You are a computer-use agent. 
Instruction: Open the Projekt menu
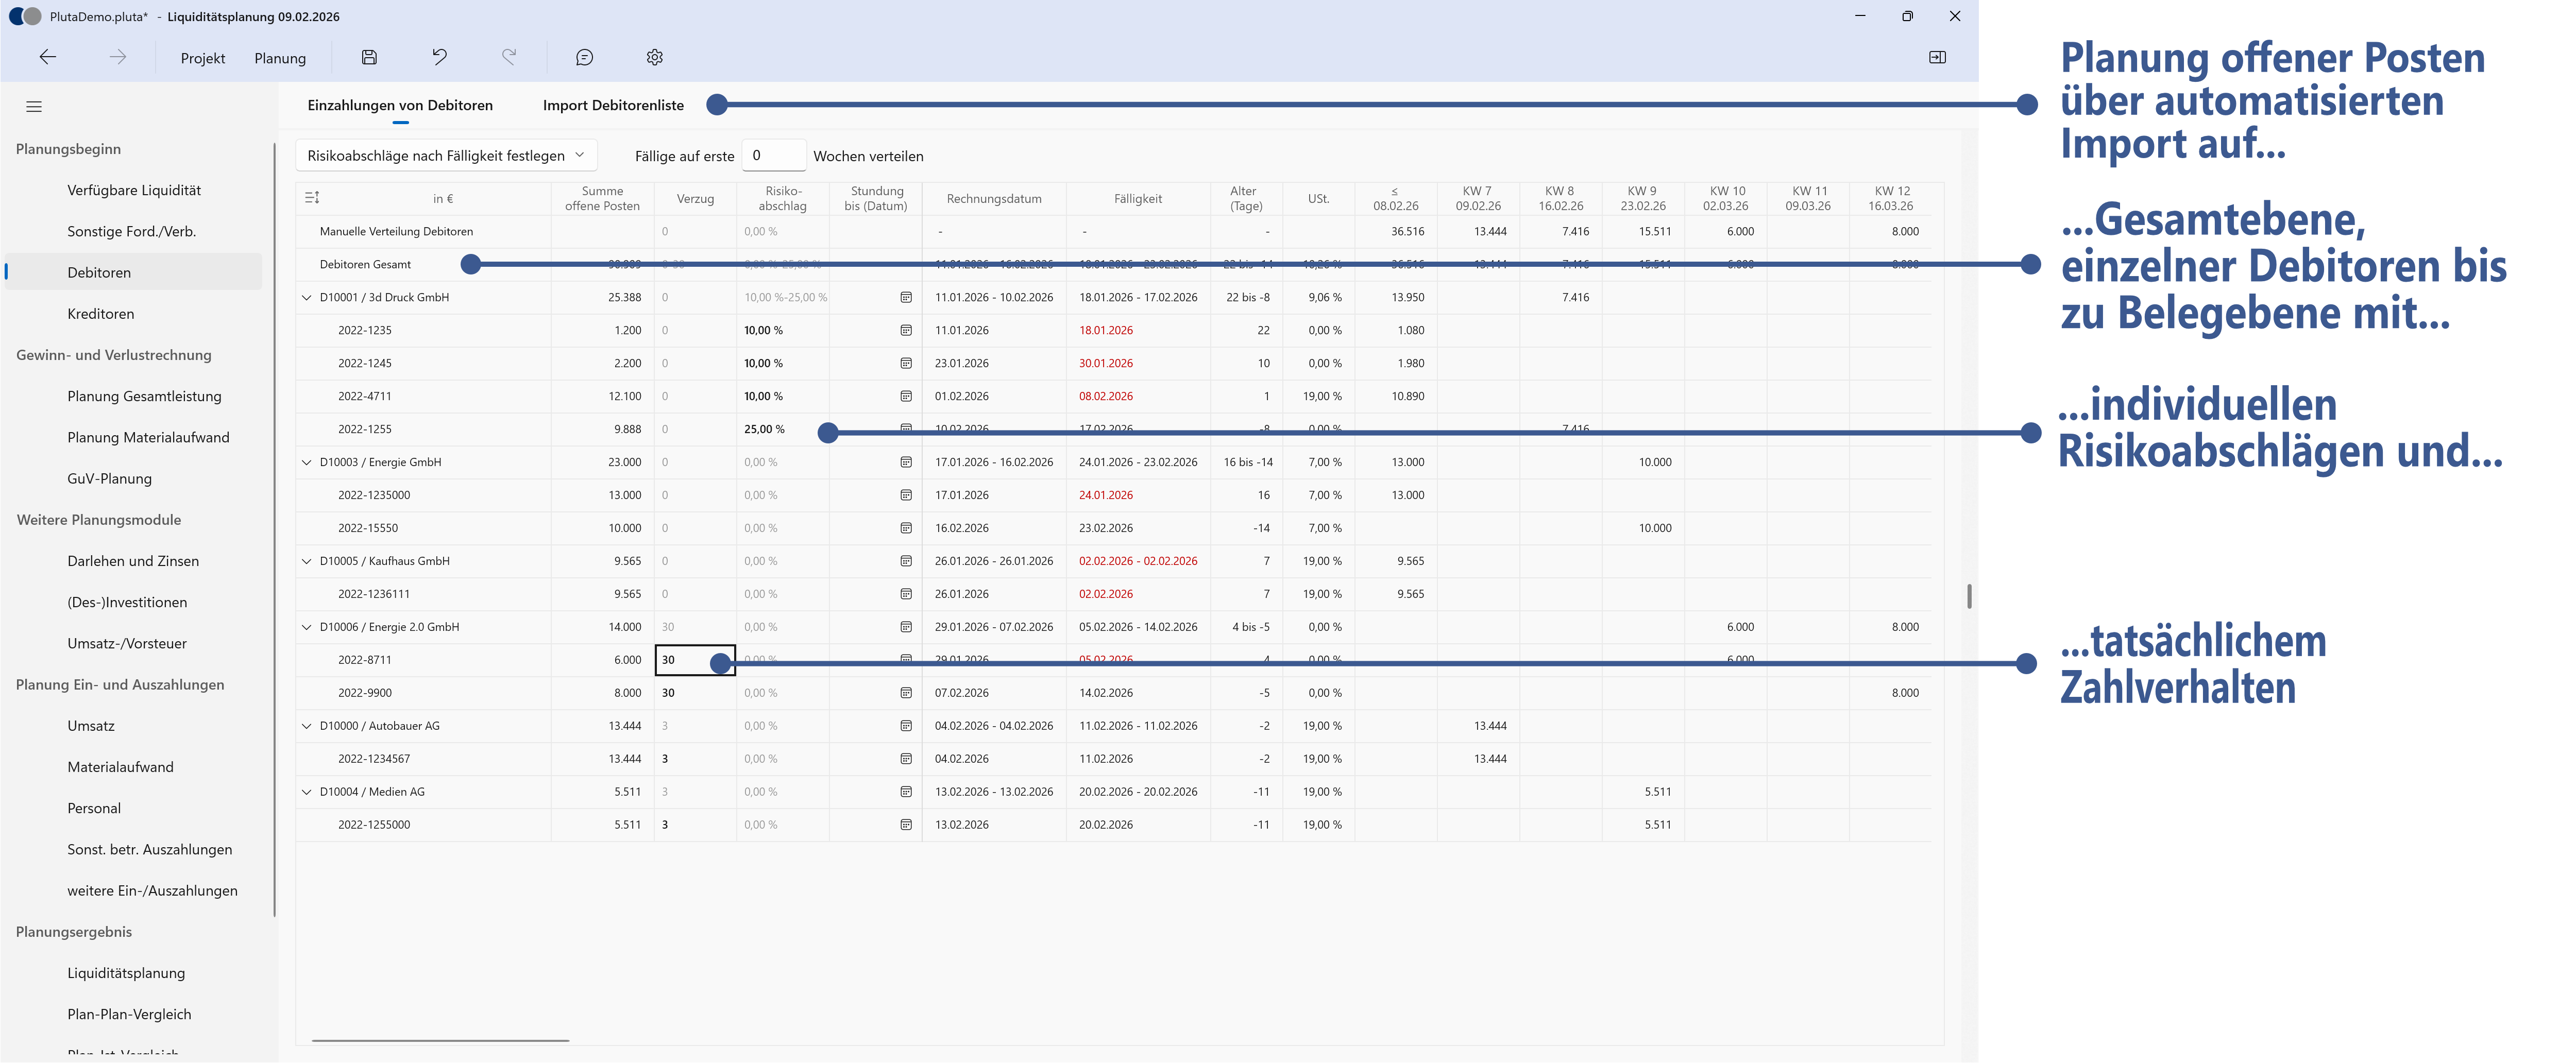[x=202, y=57]
